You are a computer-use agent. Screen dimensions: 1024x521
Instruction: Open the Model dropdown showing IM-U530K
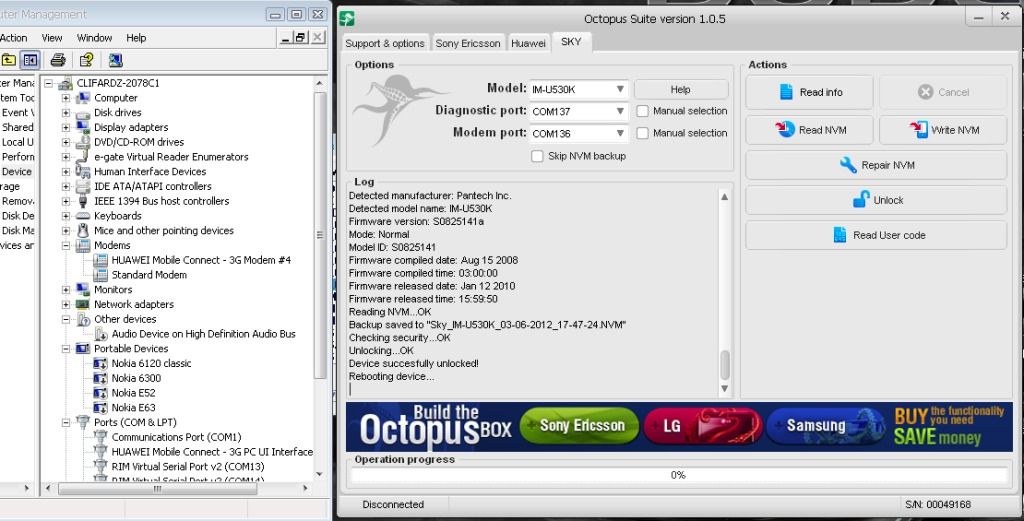coord(579,89)
